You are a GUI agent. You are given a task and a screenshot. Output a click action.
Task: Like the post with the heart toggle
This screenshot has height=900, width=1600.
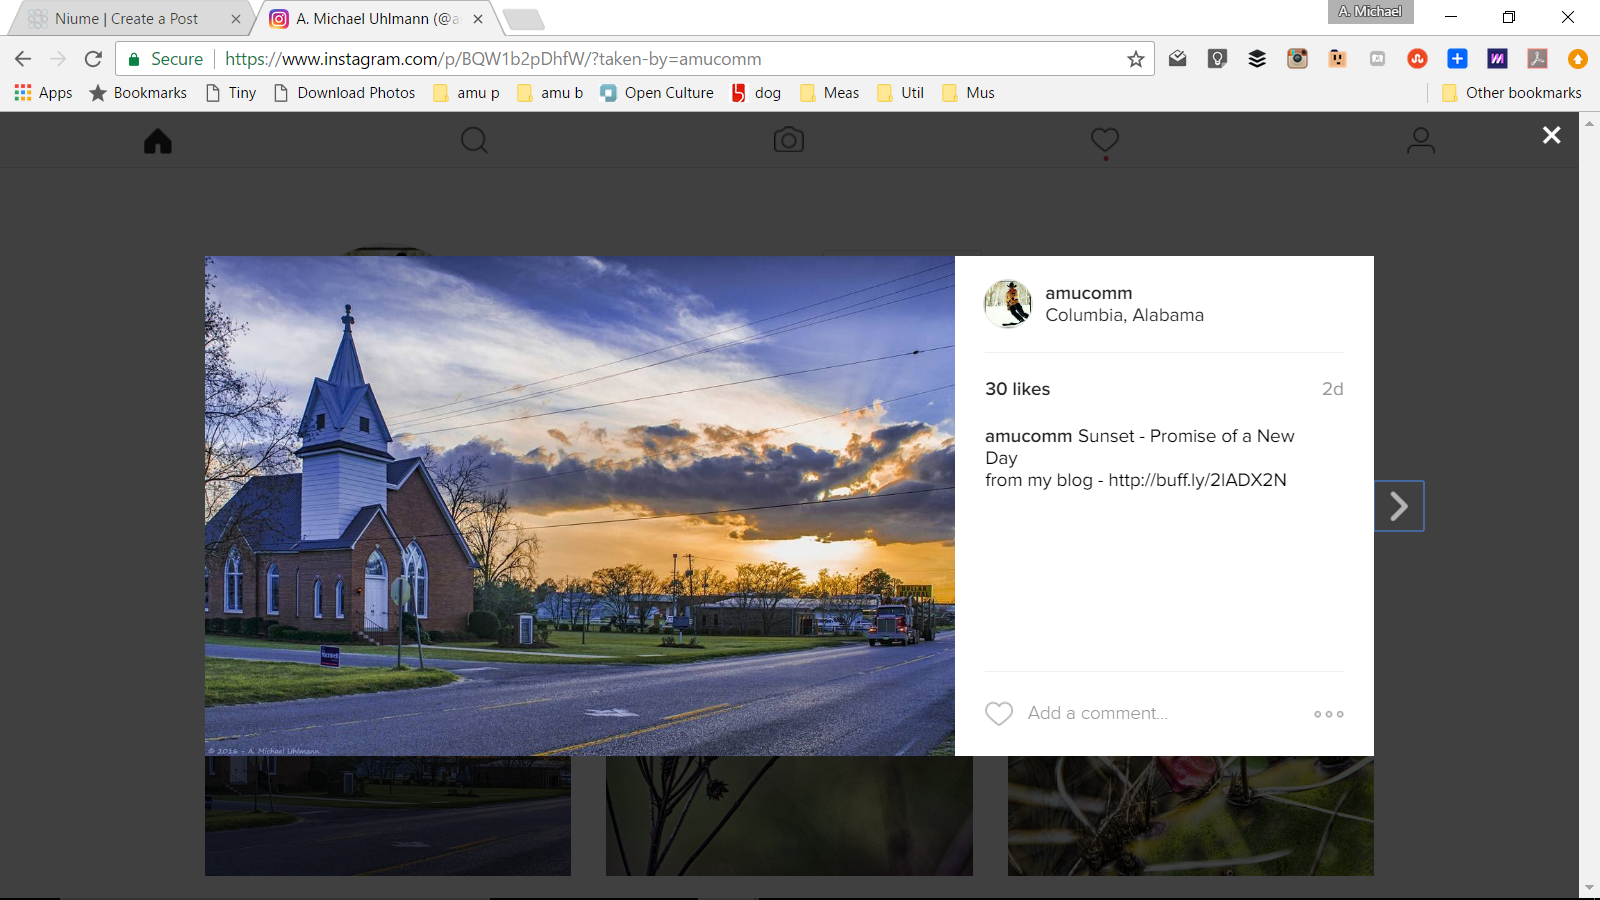(999, 713)
